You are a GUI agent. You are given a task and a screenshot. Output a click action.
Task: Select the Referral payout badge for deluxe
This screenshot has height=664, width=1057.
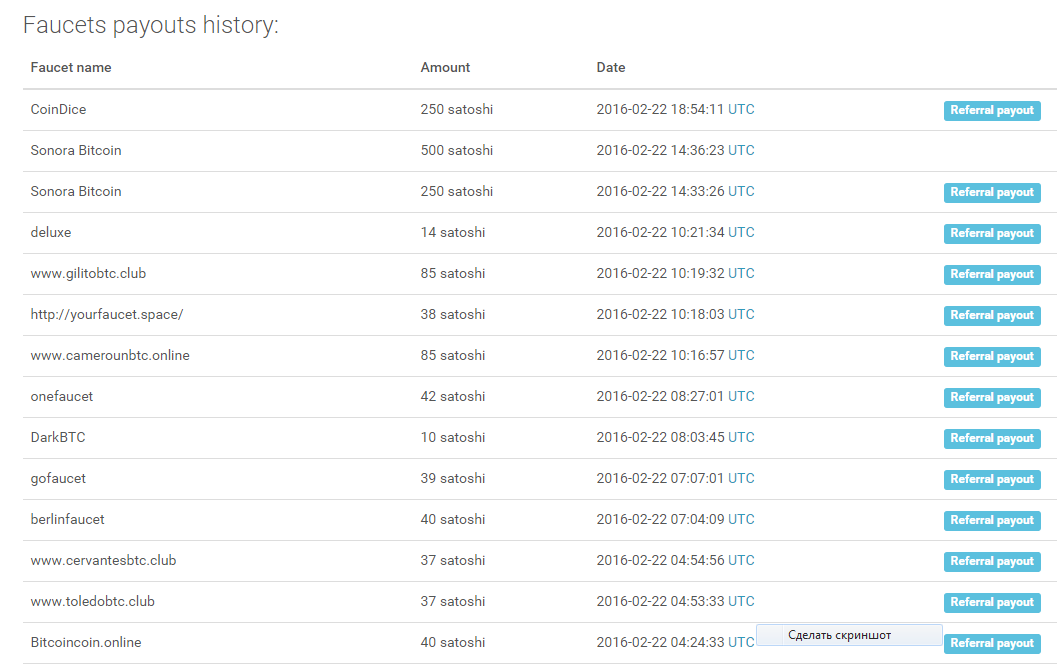click(992, 233)
